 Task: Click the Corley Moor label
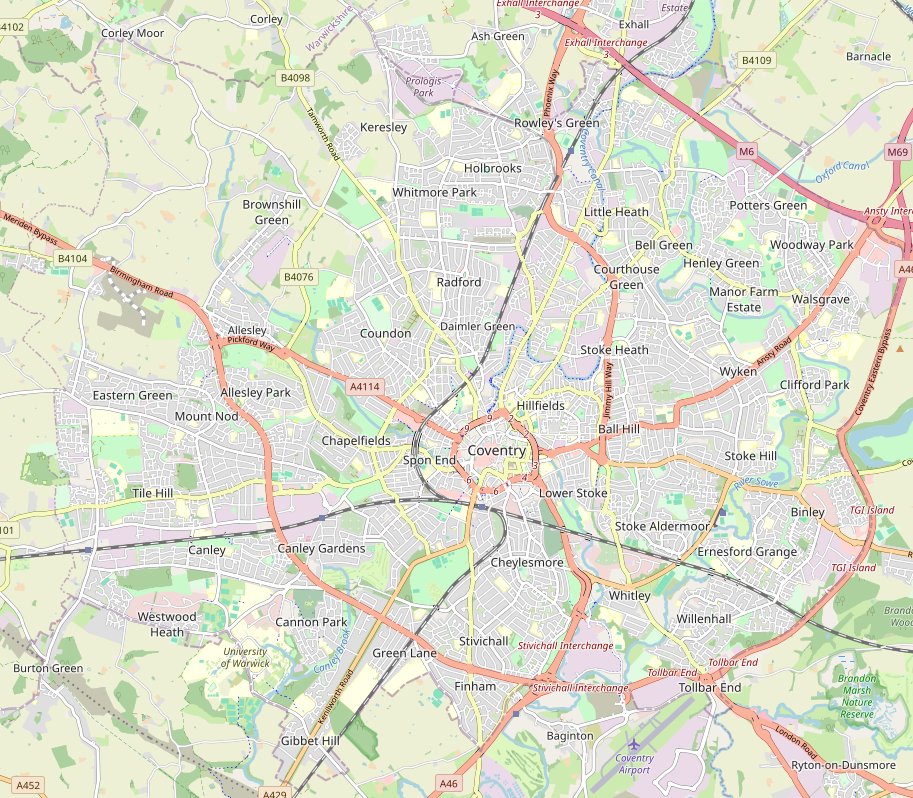(x=133, y=33)
